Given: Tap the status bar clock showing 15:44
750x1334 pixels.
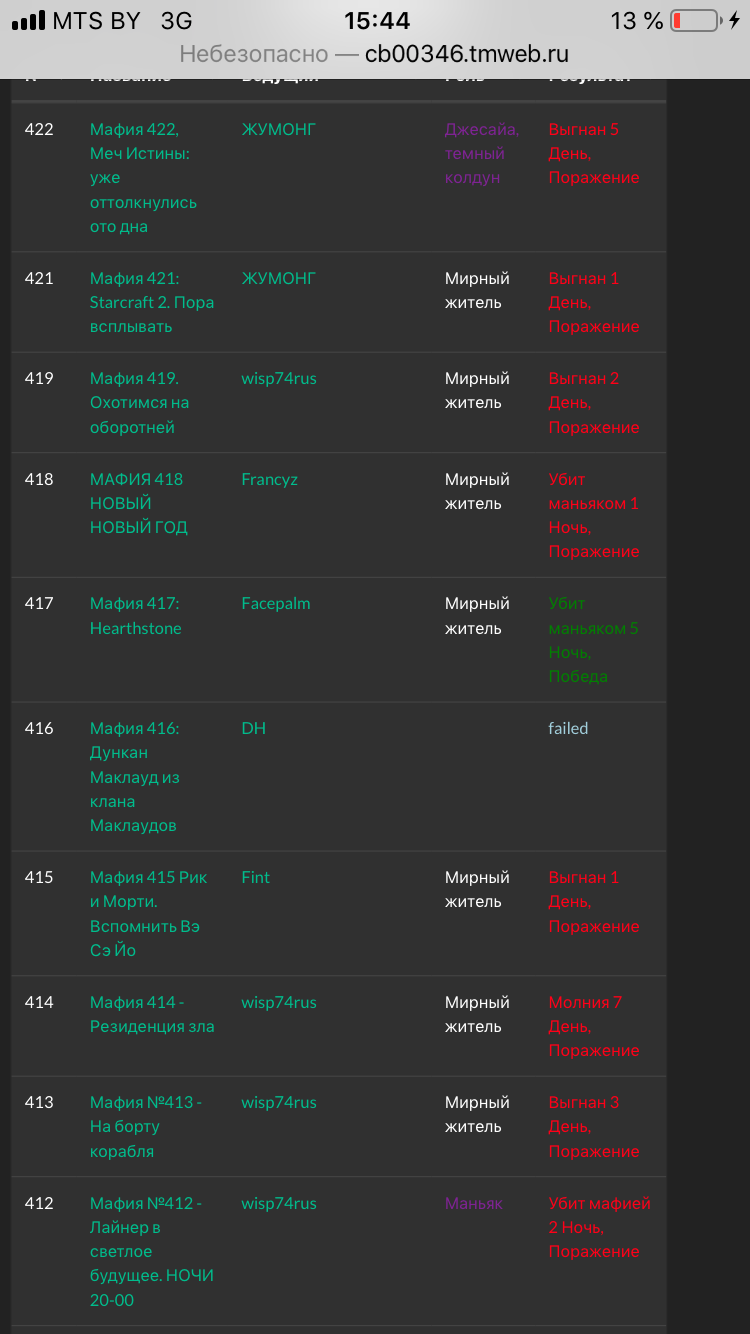Looking at the screenshot, I should [377, 21].
